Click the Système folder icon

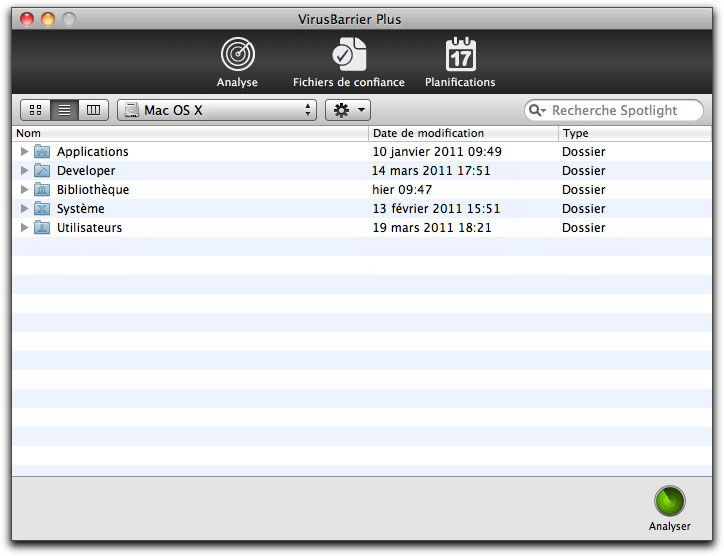42,208
